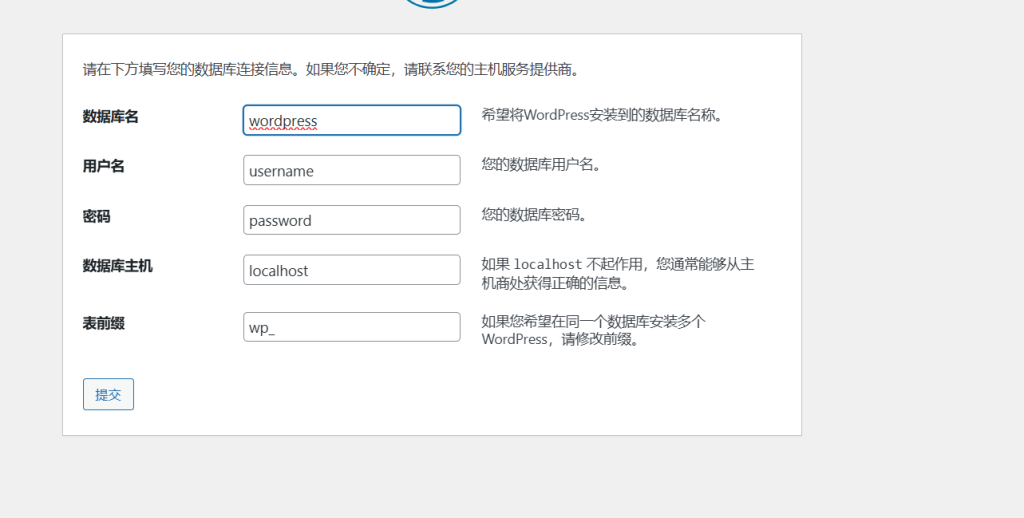Click the 您的数据库用户名 help text
The width and height of the screenshot is (1024, 518).
(541, 165)
